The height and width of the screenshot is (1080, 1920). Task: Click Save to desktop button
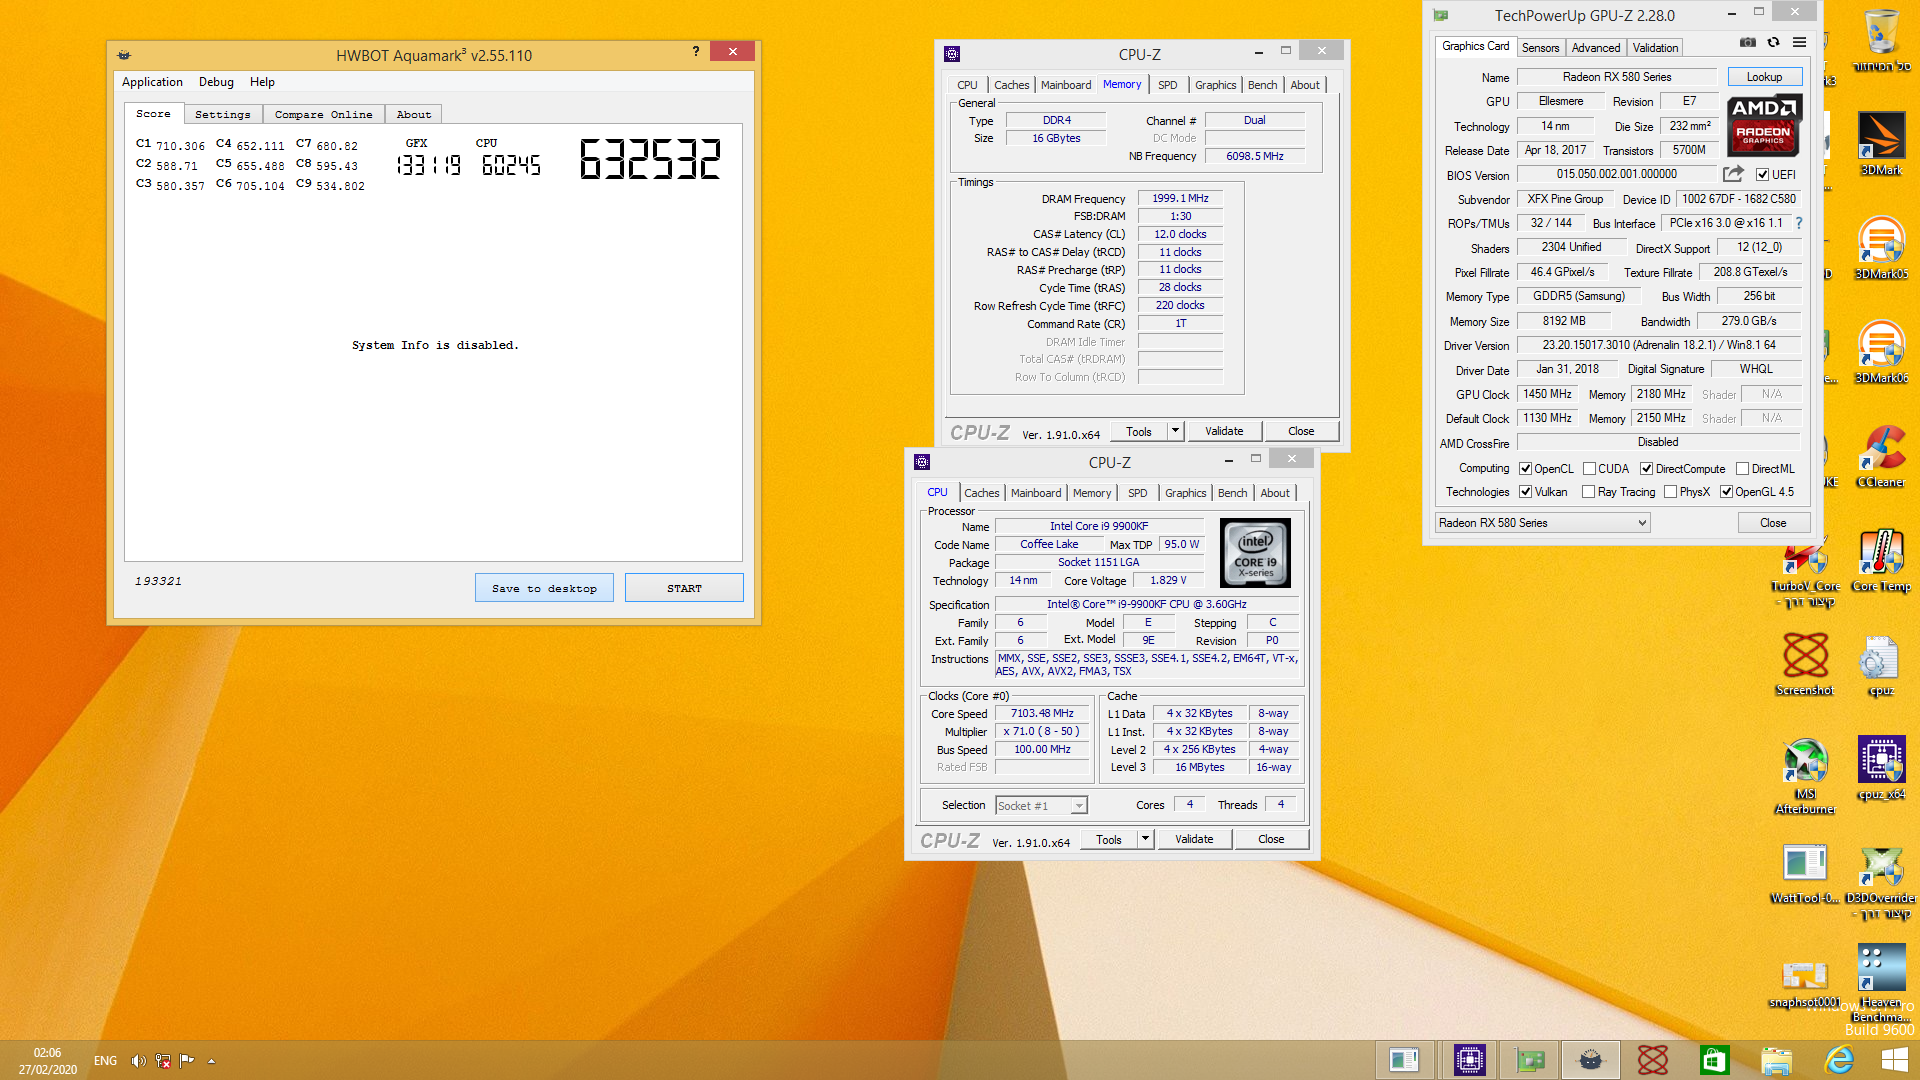544,588
